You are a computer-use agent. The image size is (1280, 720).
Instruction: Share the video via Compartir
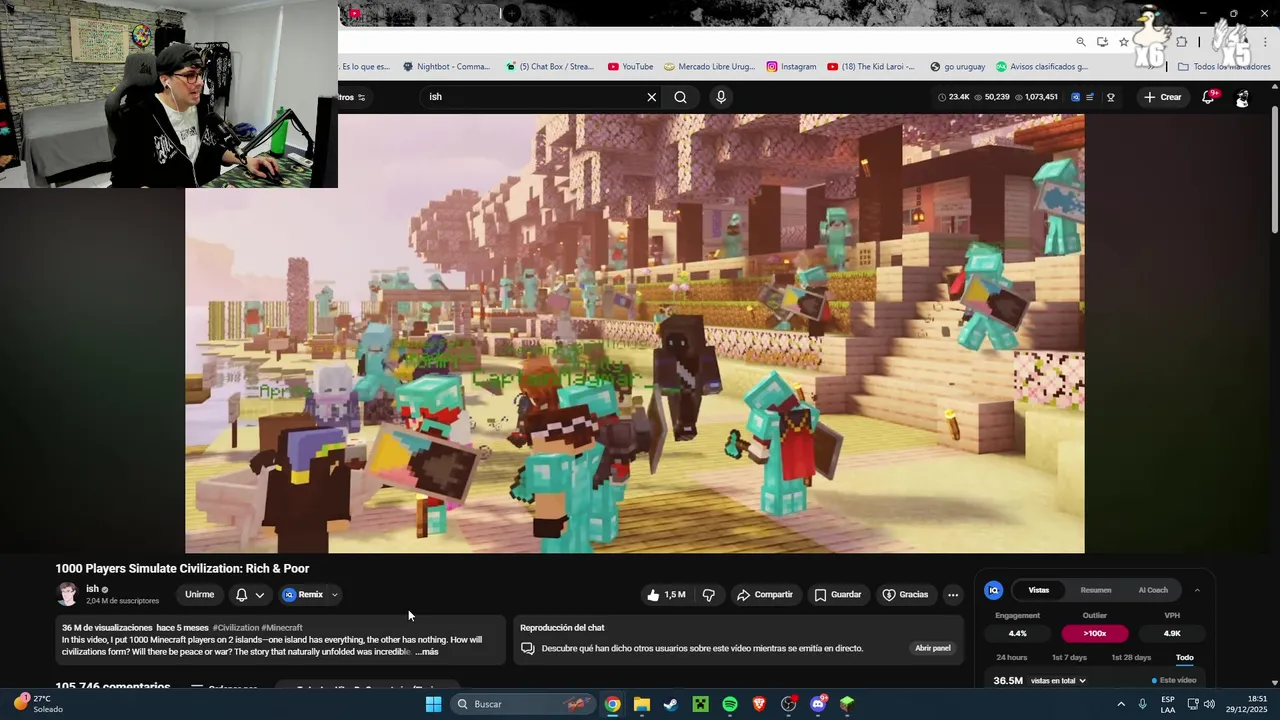tap(765, 595)
